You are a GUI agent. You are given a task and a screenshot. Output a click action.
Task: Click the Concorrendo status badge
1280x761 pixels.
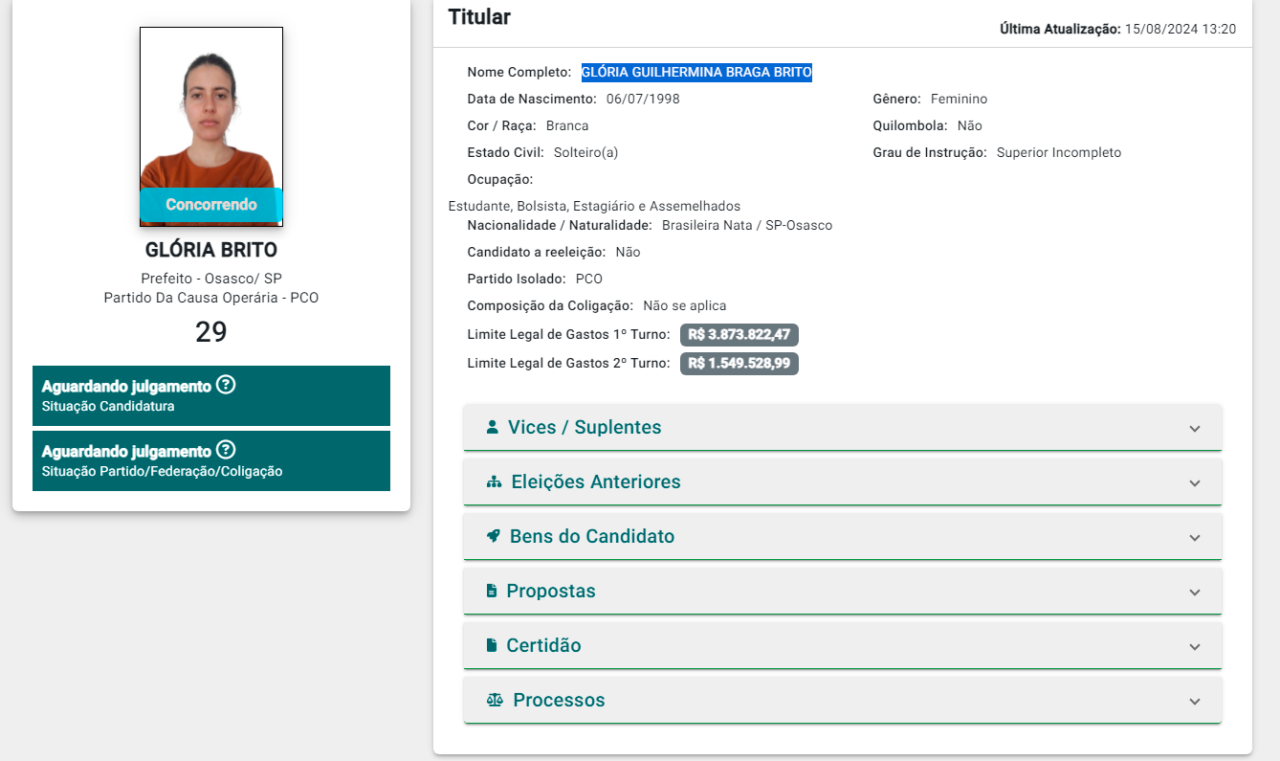(211, 205)
